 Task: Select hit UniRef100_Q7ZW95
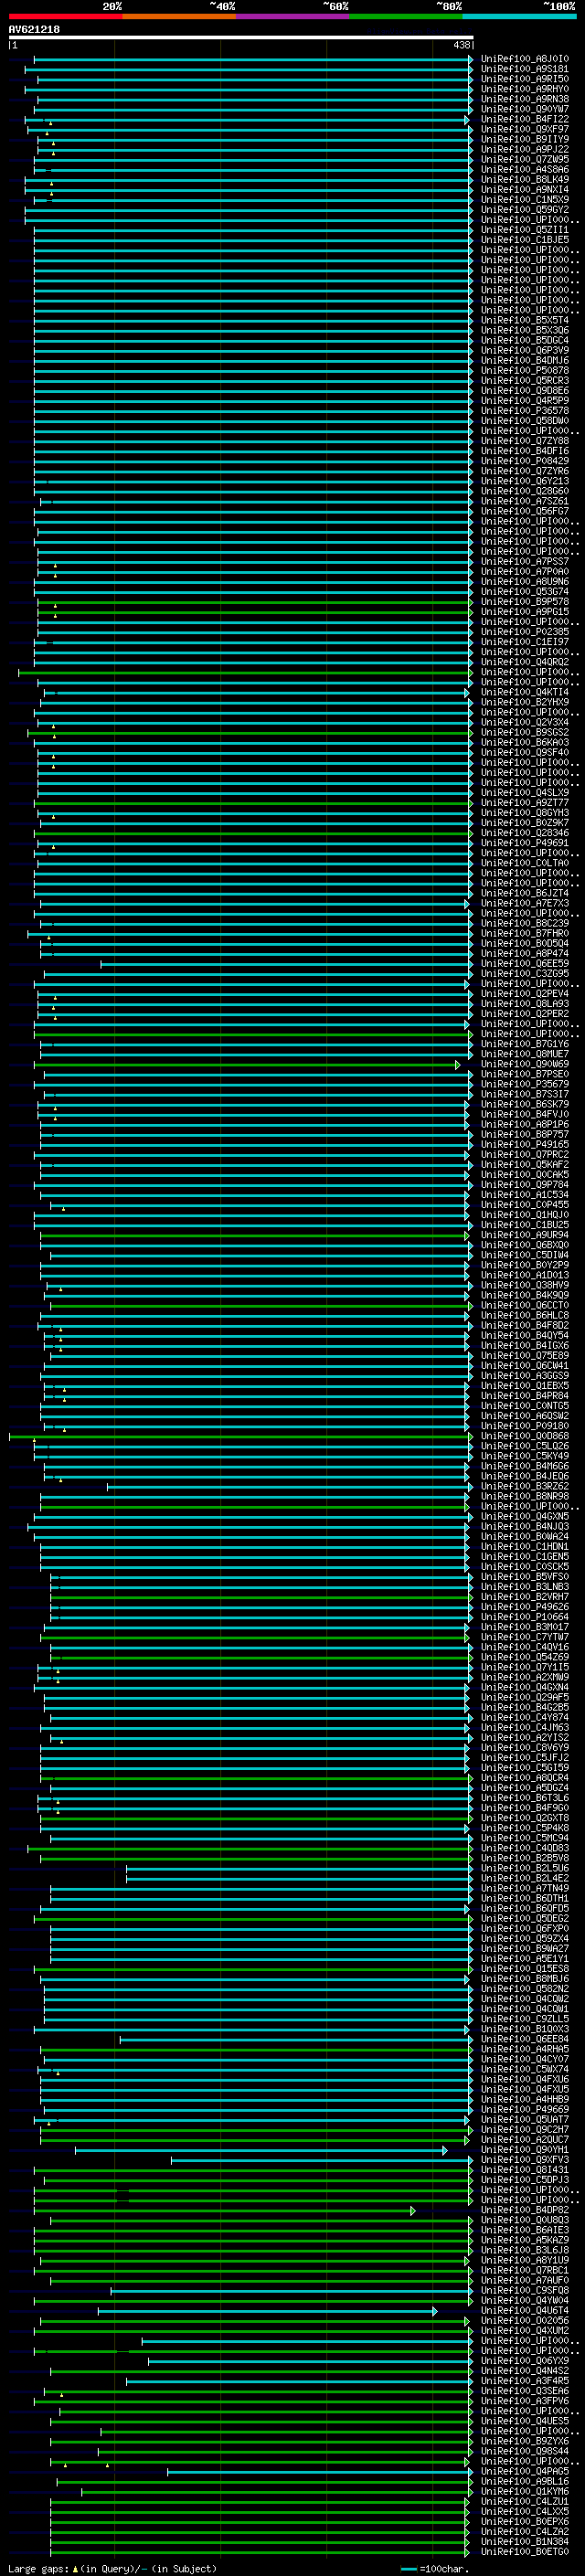pyautogui.click(x=524, y=159)
